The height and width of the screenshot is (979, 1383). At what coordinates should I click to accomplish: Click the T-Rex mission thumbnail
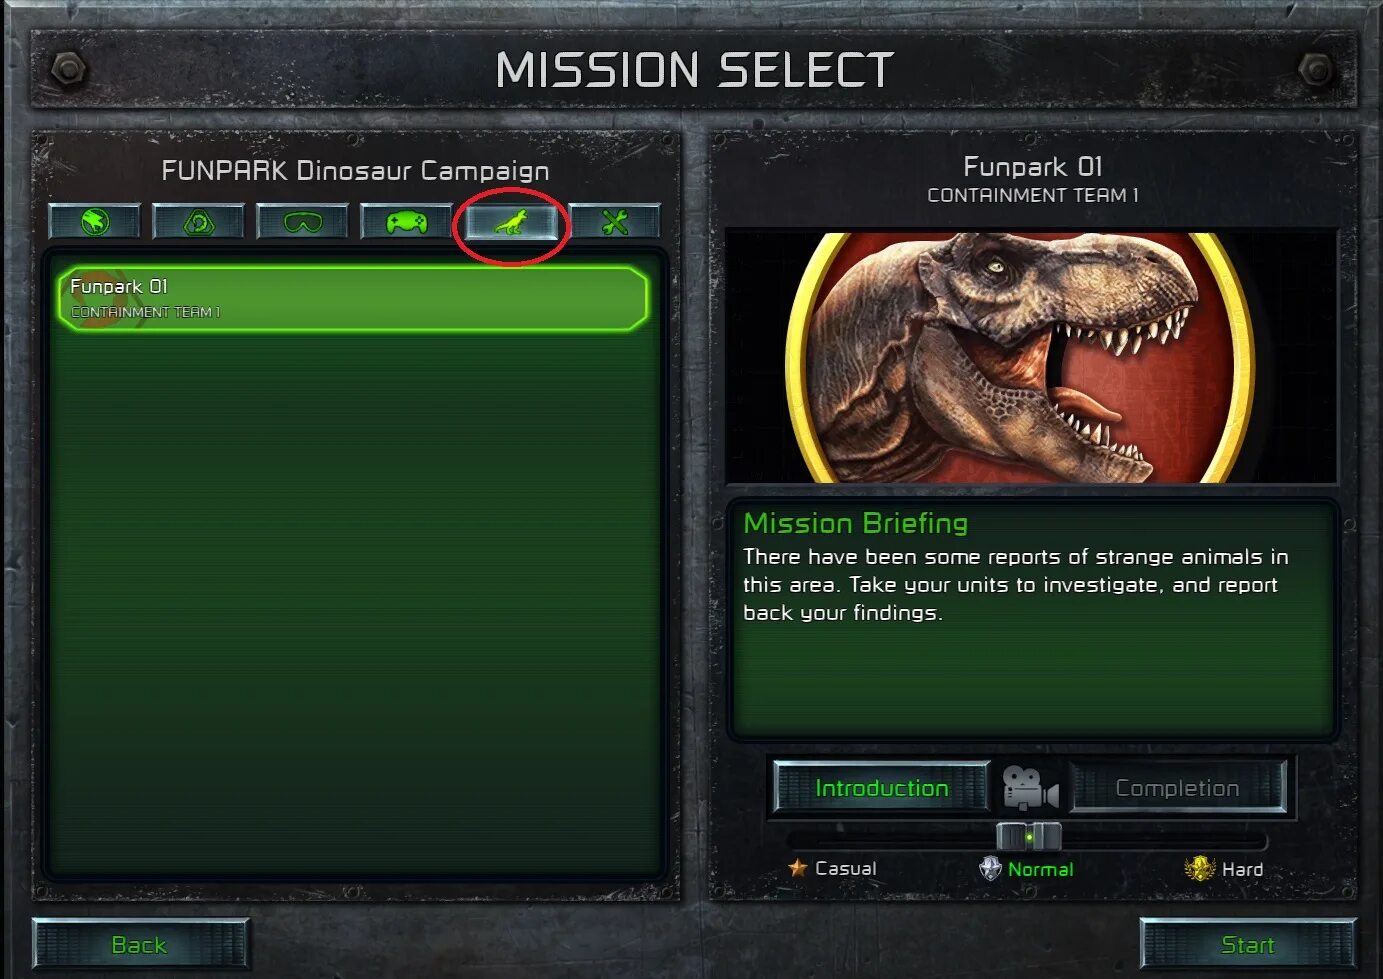click(1031, 357)
